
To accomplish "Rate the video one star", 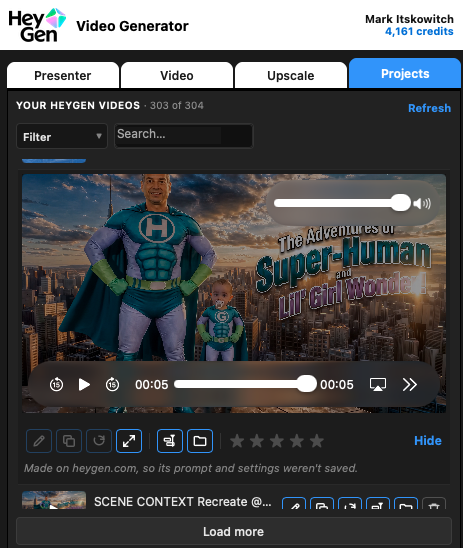I will (x=237, y=441).
